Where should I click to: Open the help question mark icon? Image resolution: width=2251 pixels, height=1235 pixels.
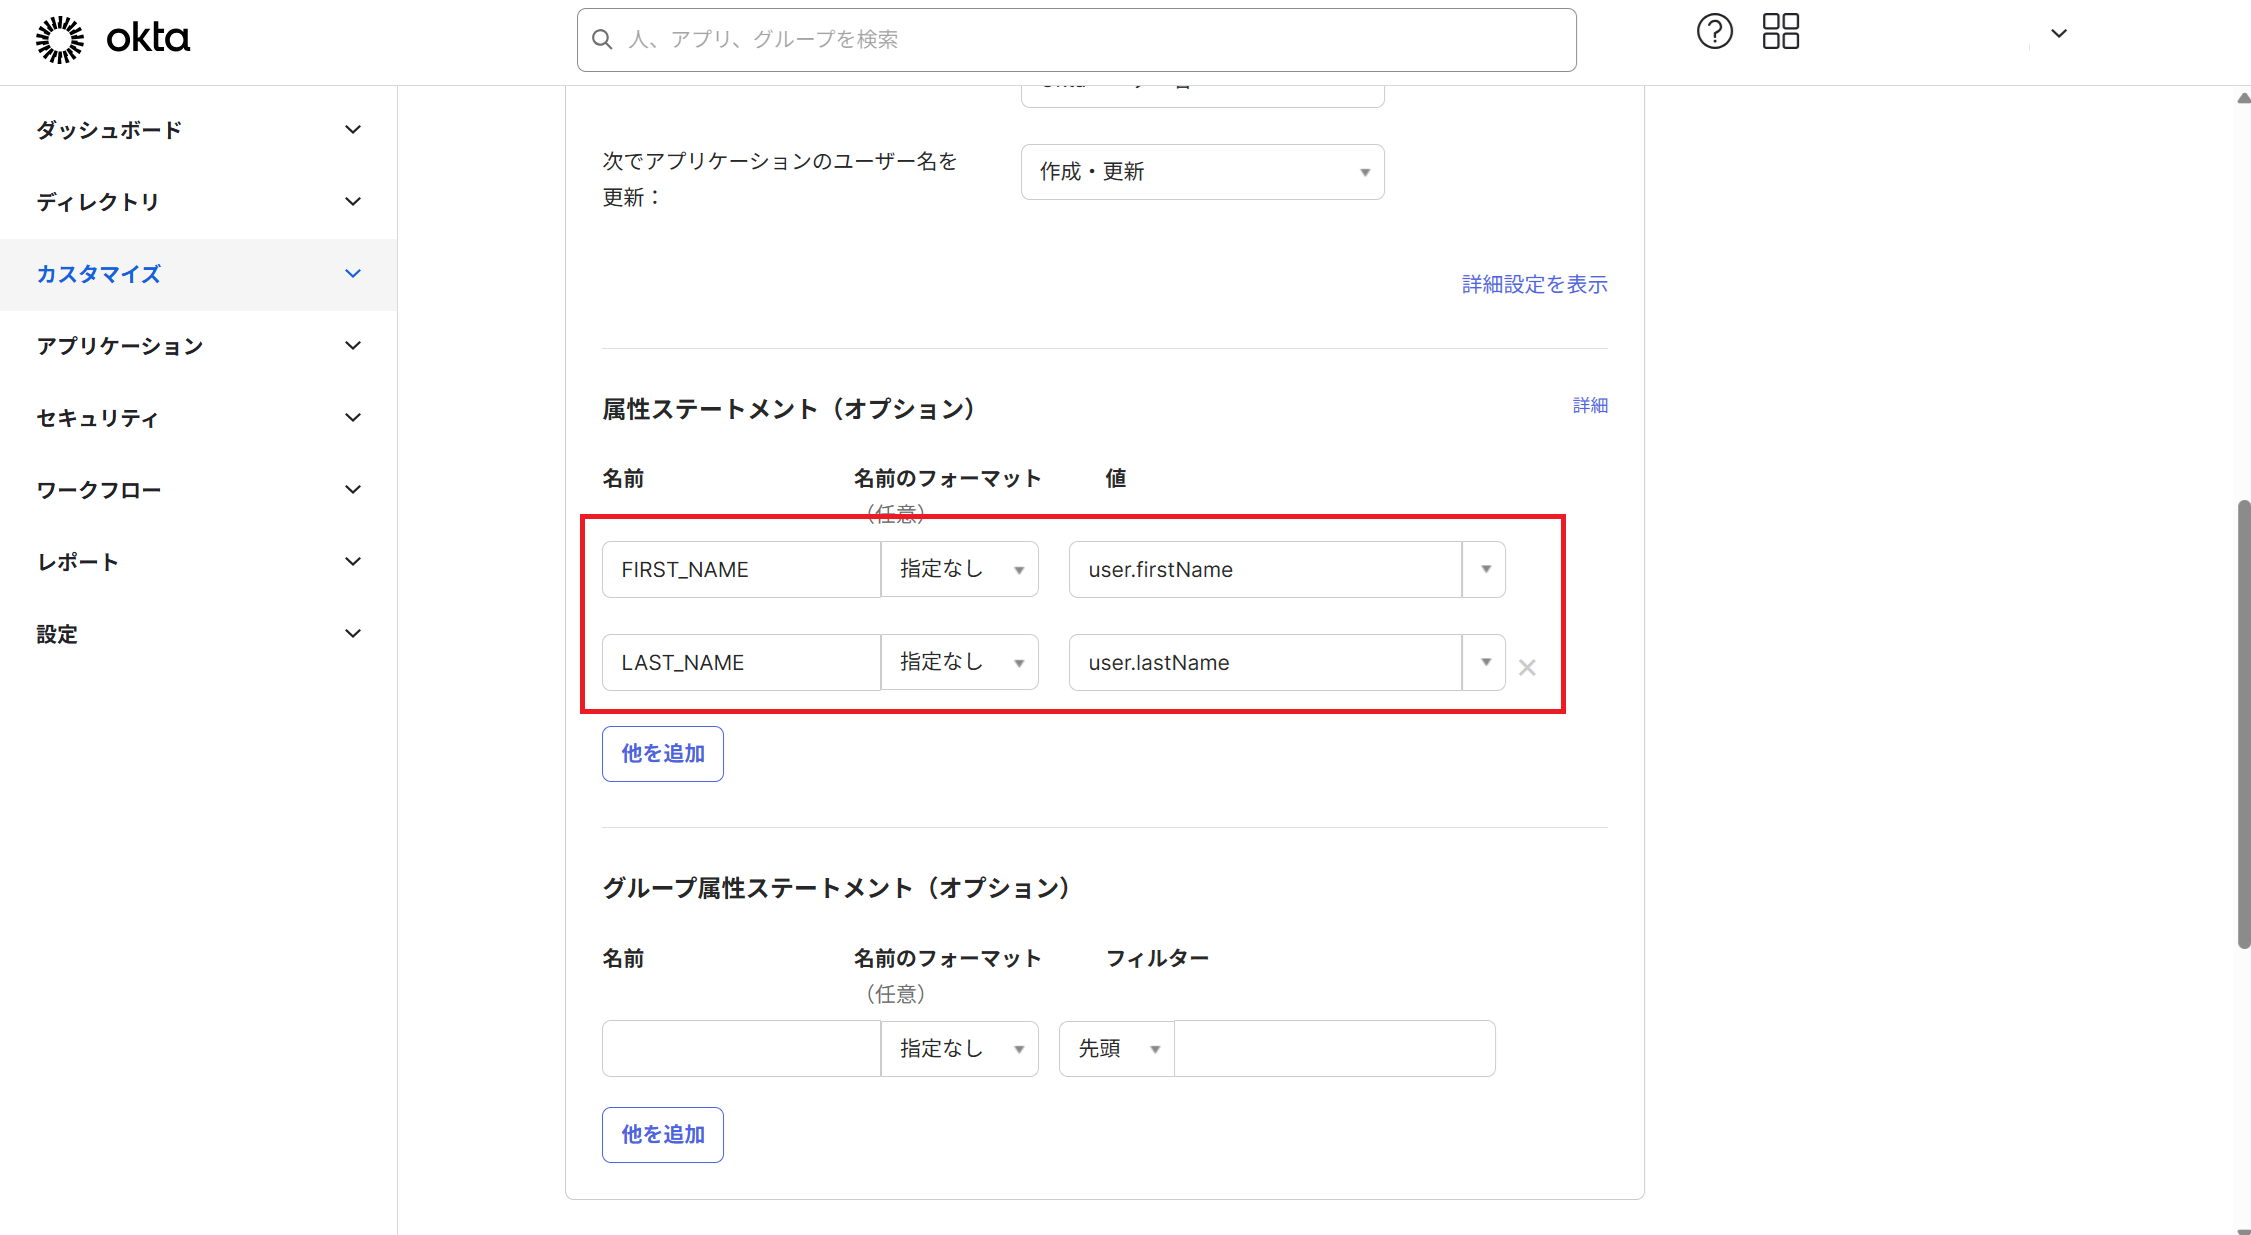pos(1714,32)
